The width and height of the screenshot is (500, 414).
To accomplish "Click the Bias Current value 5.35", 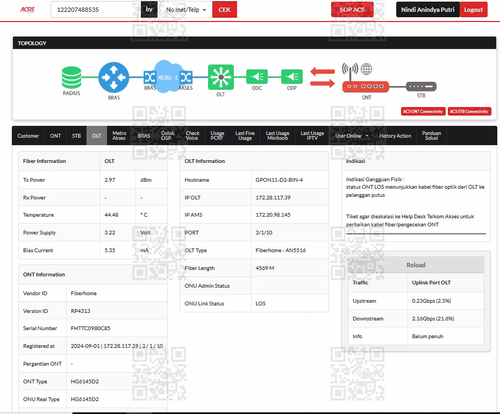I will click(110, 250).
